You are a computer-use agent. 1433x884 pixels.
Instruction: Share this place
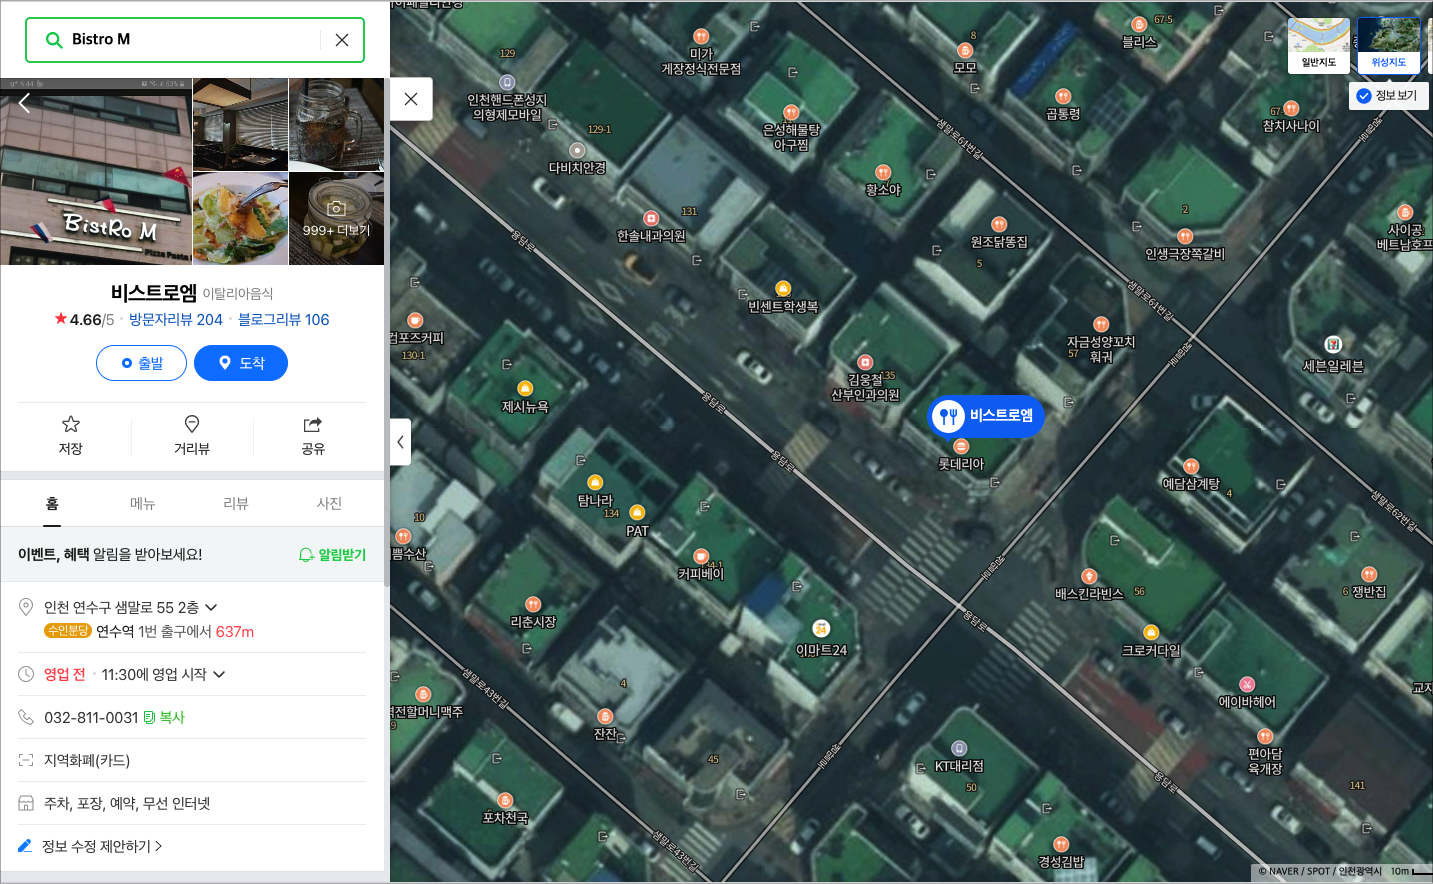click(x=313, y=436)
